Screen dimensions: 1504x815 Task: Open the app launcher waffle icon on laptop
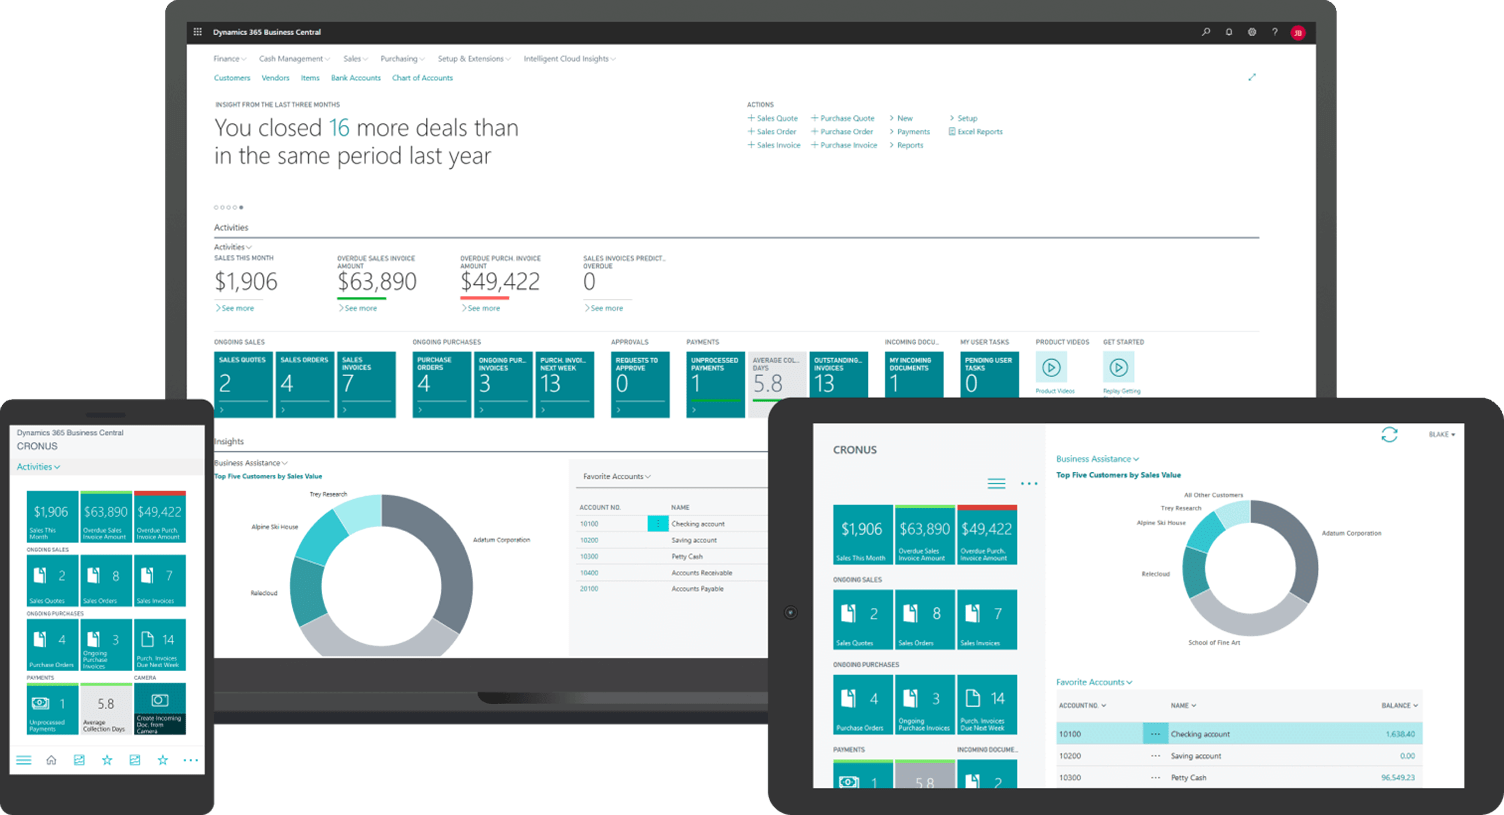tap(197, 32)
